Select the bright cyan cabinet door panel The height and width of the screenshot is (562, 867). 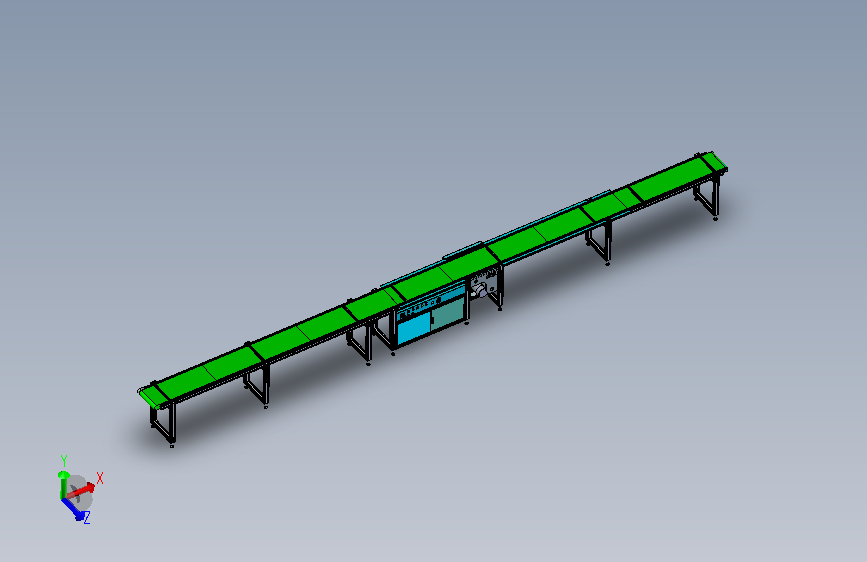[414, 329]
